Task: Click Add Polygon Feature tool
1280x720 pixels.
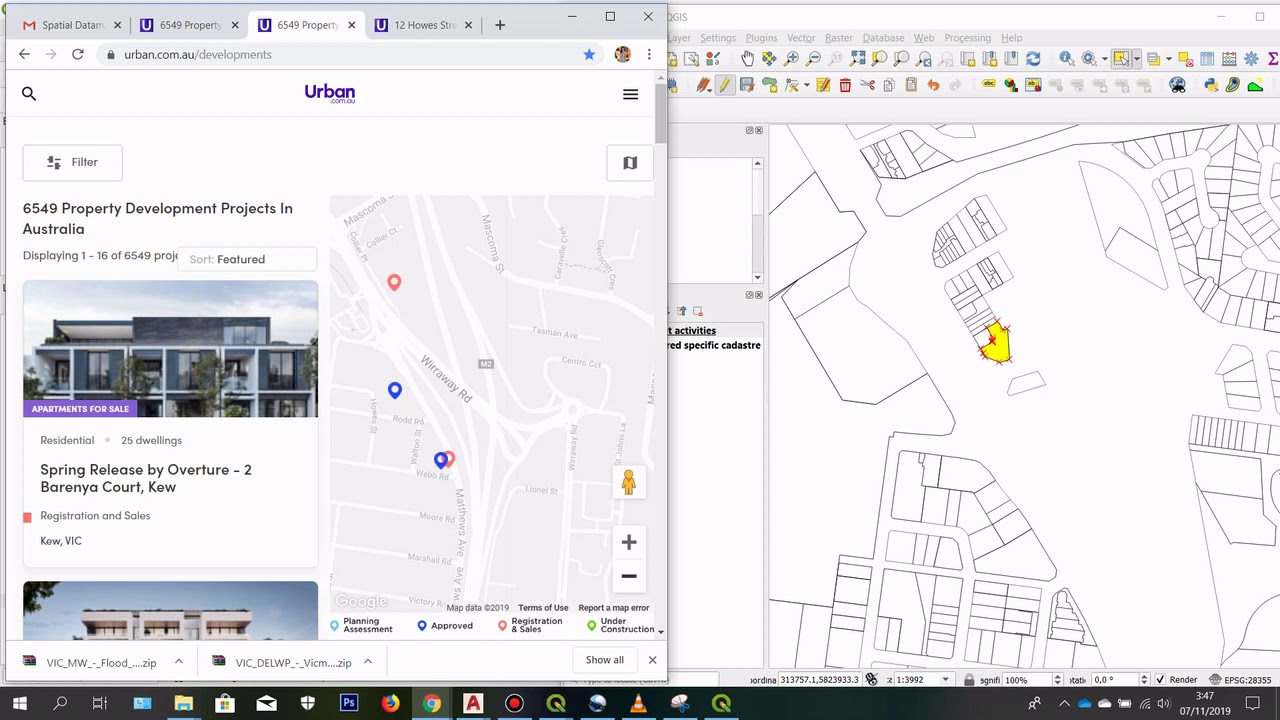Action: 768,85
